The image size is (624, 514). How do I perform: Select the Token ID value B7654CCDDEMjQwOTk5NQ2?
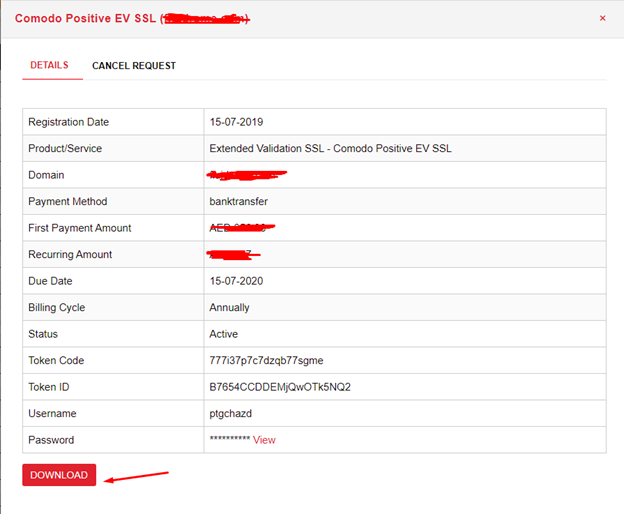pyautogui.click(x=280, y=387)
